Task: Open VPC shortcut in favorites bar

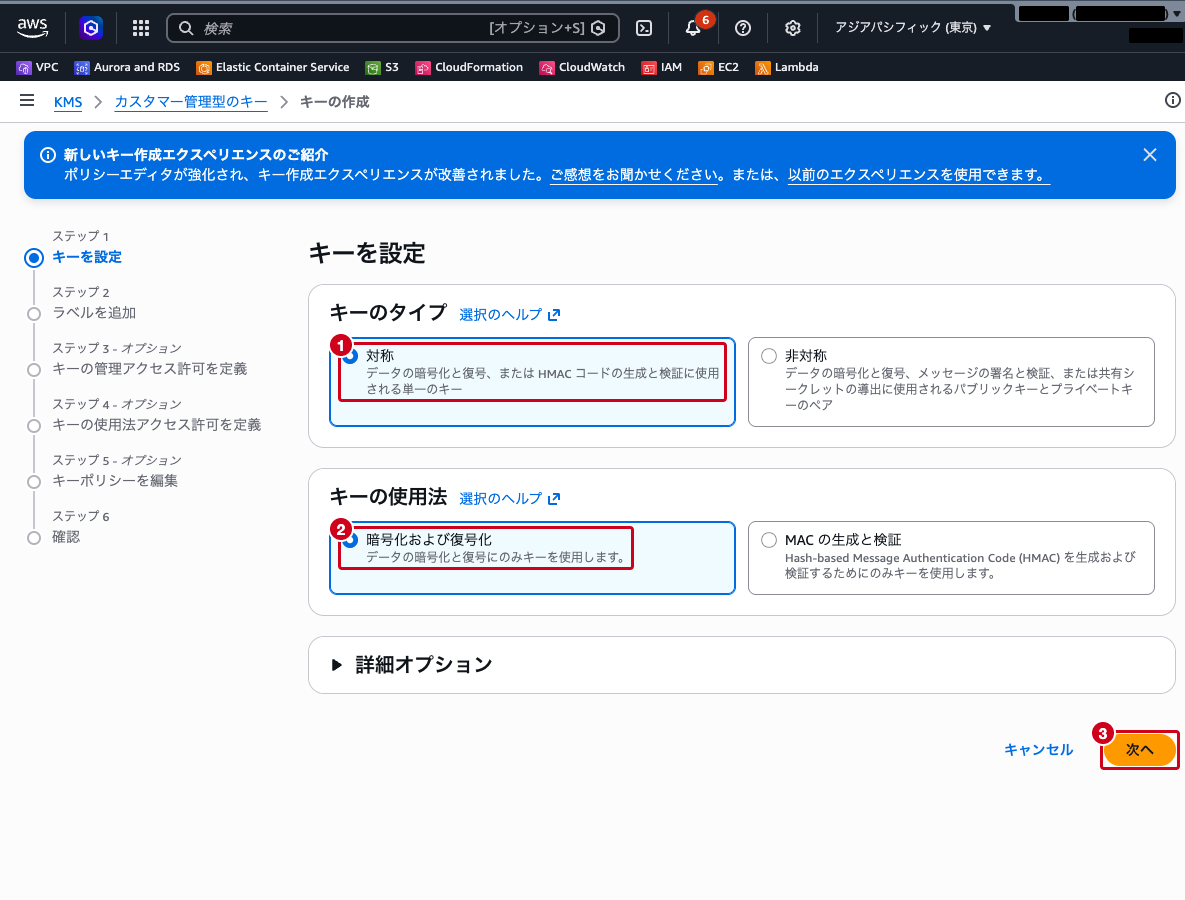Action: click(38, 67)
